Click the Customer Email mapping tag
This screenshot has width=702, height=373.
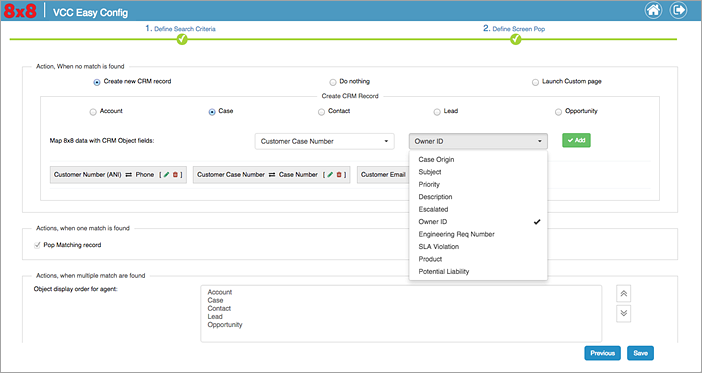pos(383,175)
